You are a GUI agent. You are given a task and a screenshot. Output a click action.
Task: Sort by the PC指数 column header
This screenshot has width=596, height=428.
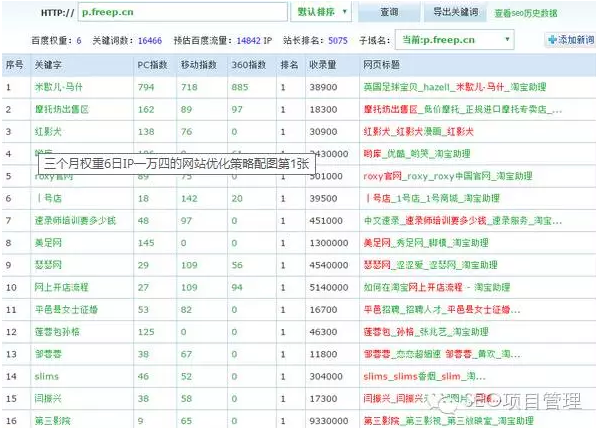152,65
